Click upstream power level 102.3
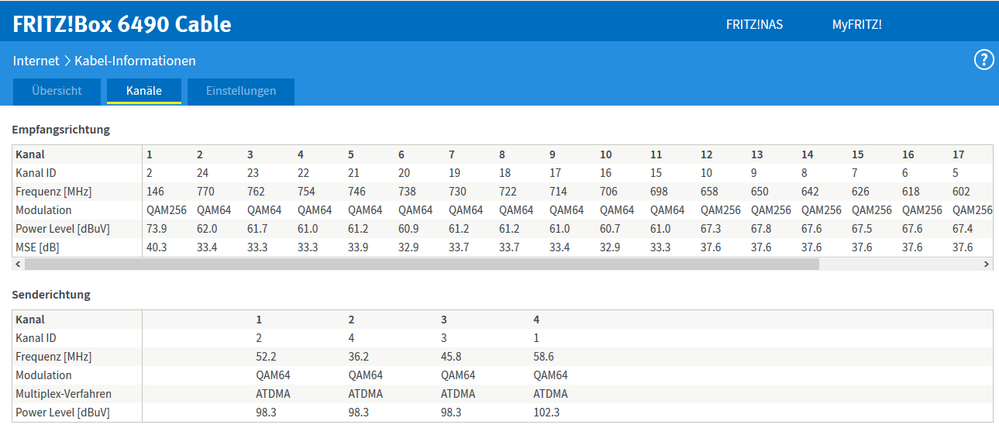Image resolution: width=999 pixels, height=429 pixels. pyautogui.click(x=546, y=412)
